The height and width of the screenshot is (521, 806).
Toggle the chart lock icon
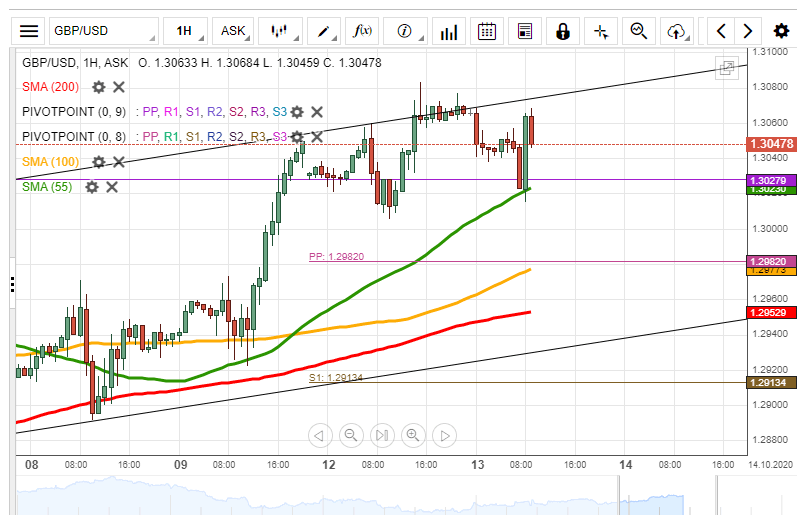(x=563, y=31)
